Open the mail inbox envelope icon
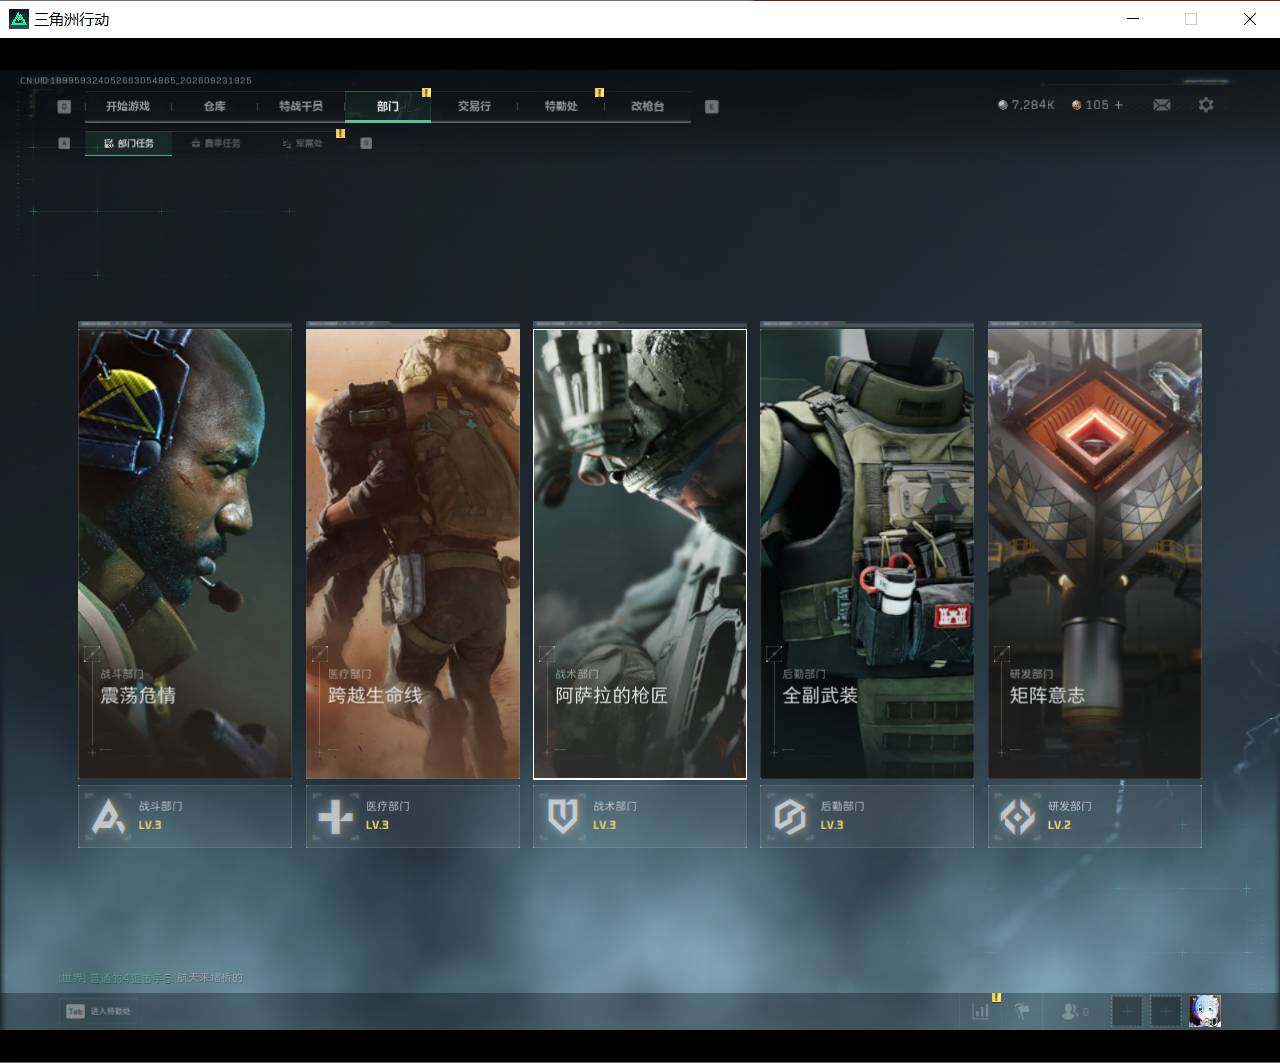 coord(1162,105)
